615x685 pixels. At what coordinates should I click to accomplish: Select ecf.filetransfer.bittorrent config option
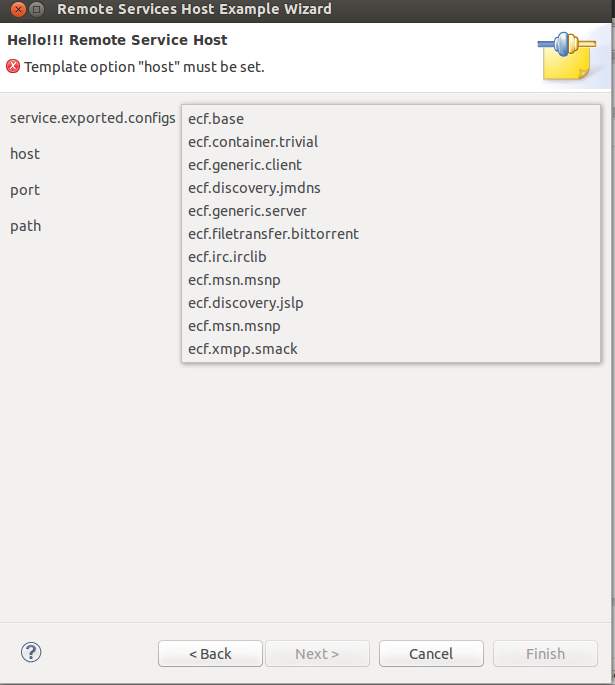[273, 234]
